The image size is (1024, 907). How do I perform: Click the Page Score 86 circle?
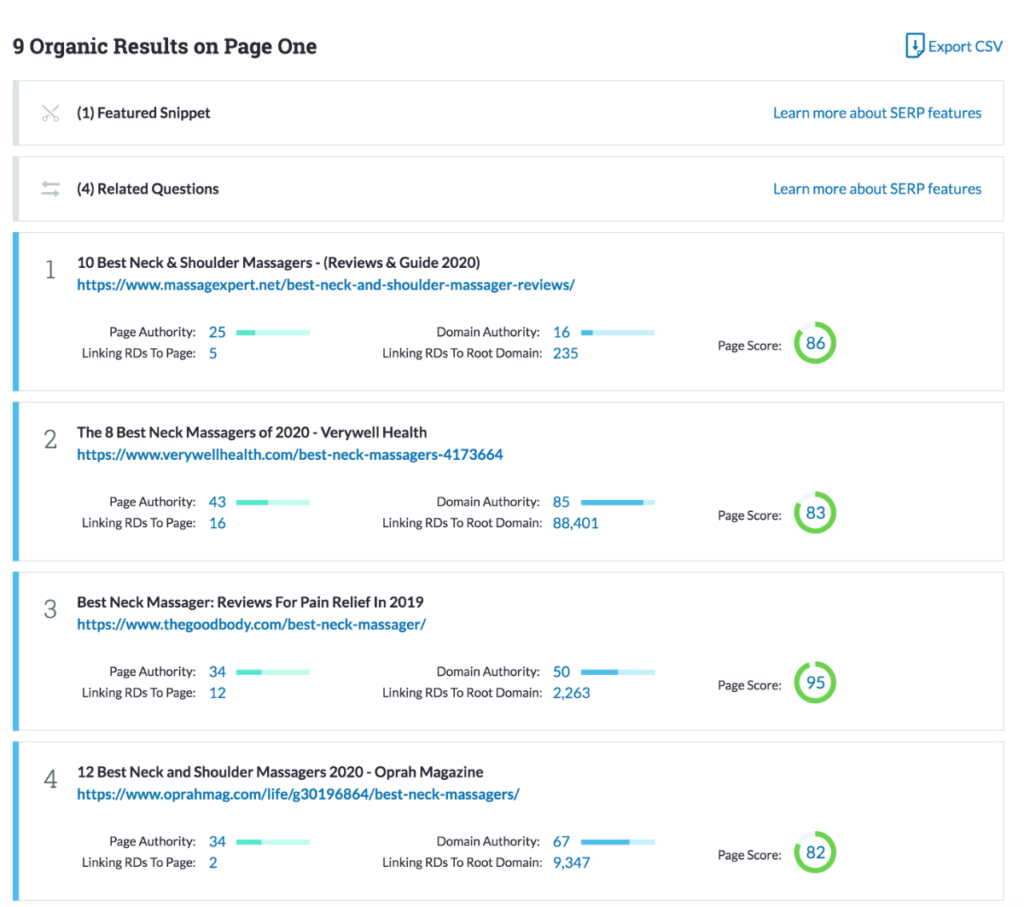point(815,343)
